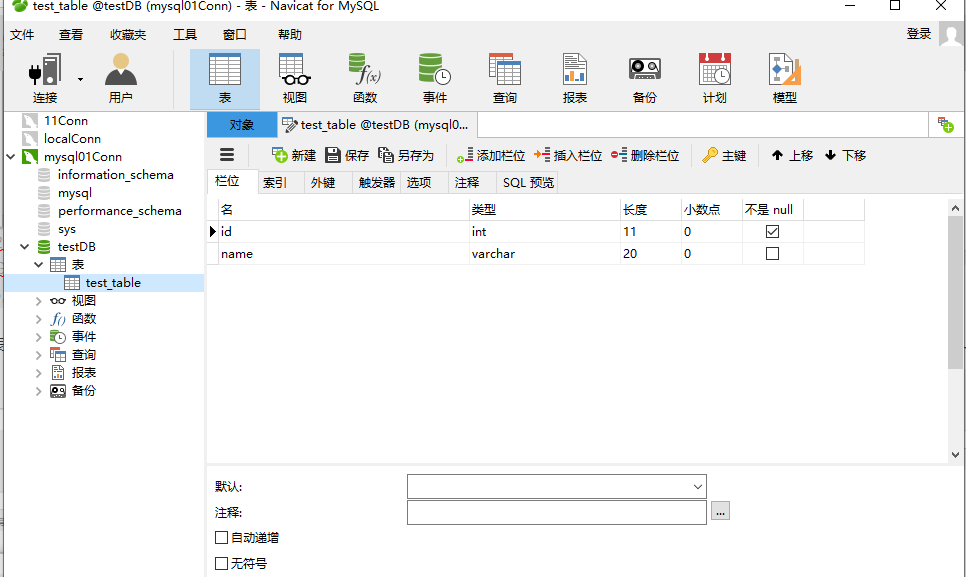Enable the 无符号 checkbox
Image resolution: width=966 pixels, height=577 pixels.
[221, 563]
